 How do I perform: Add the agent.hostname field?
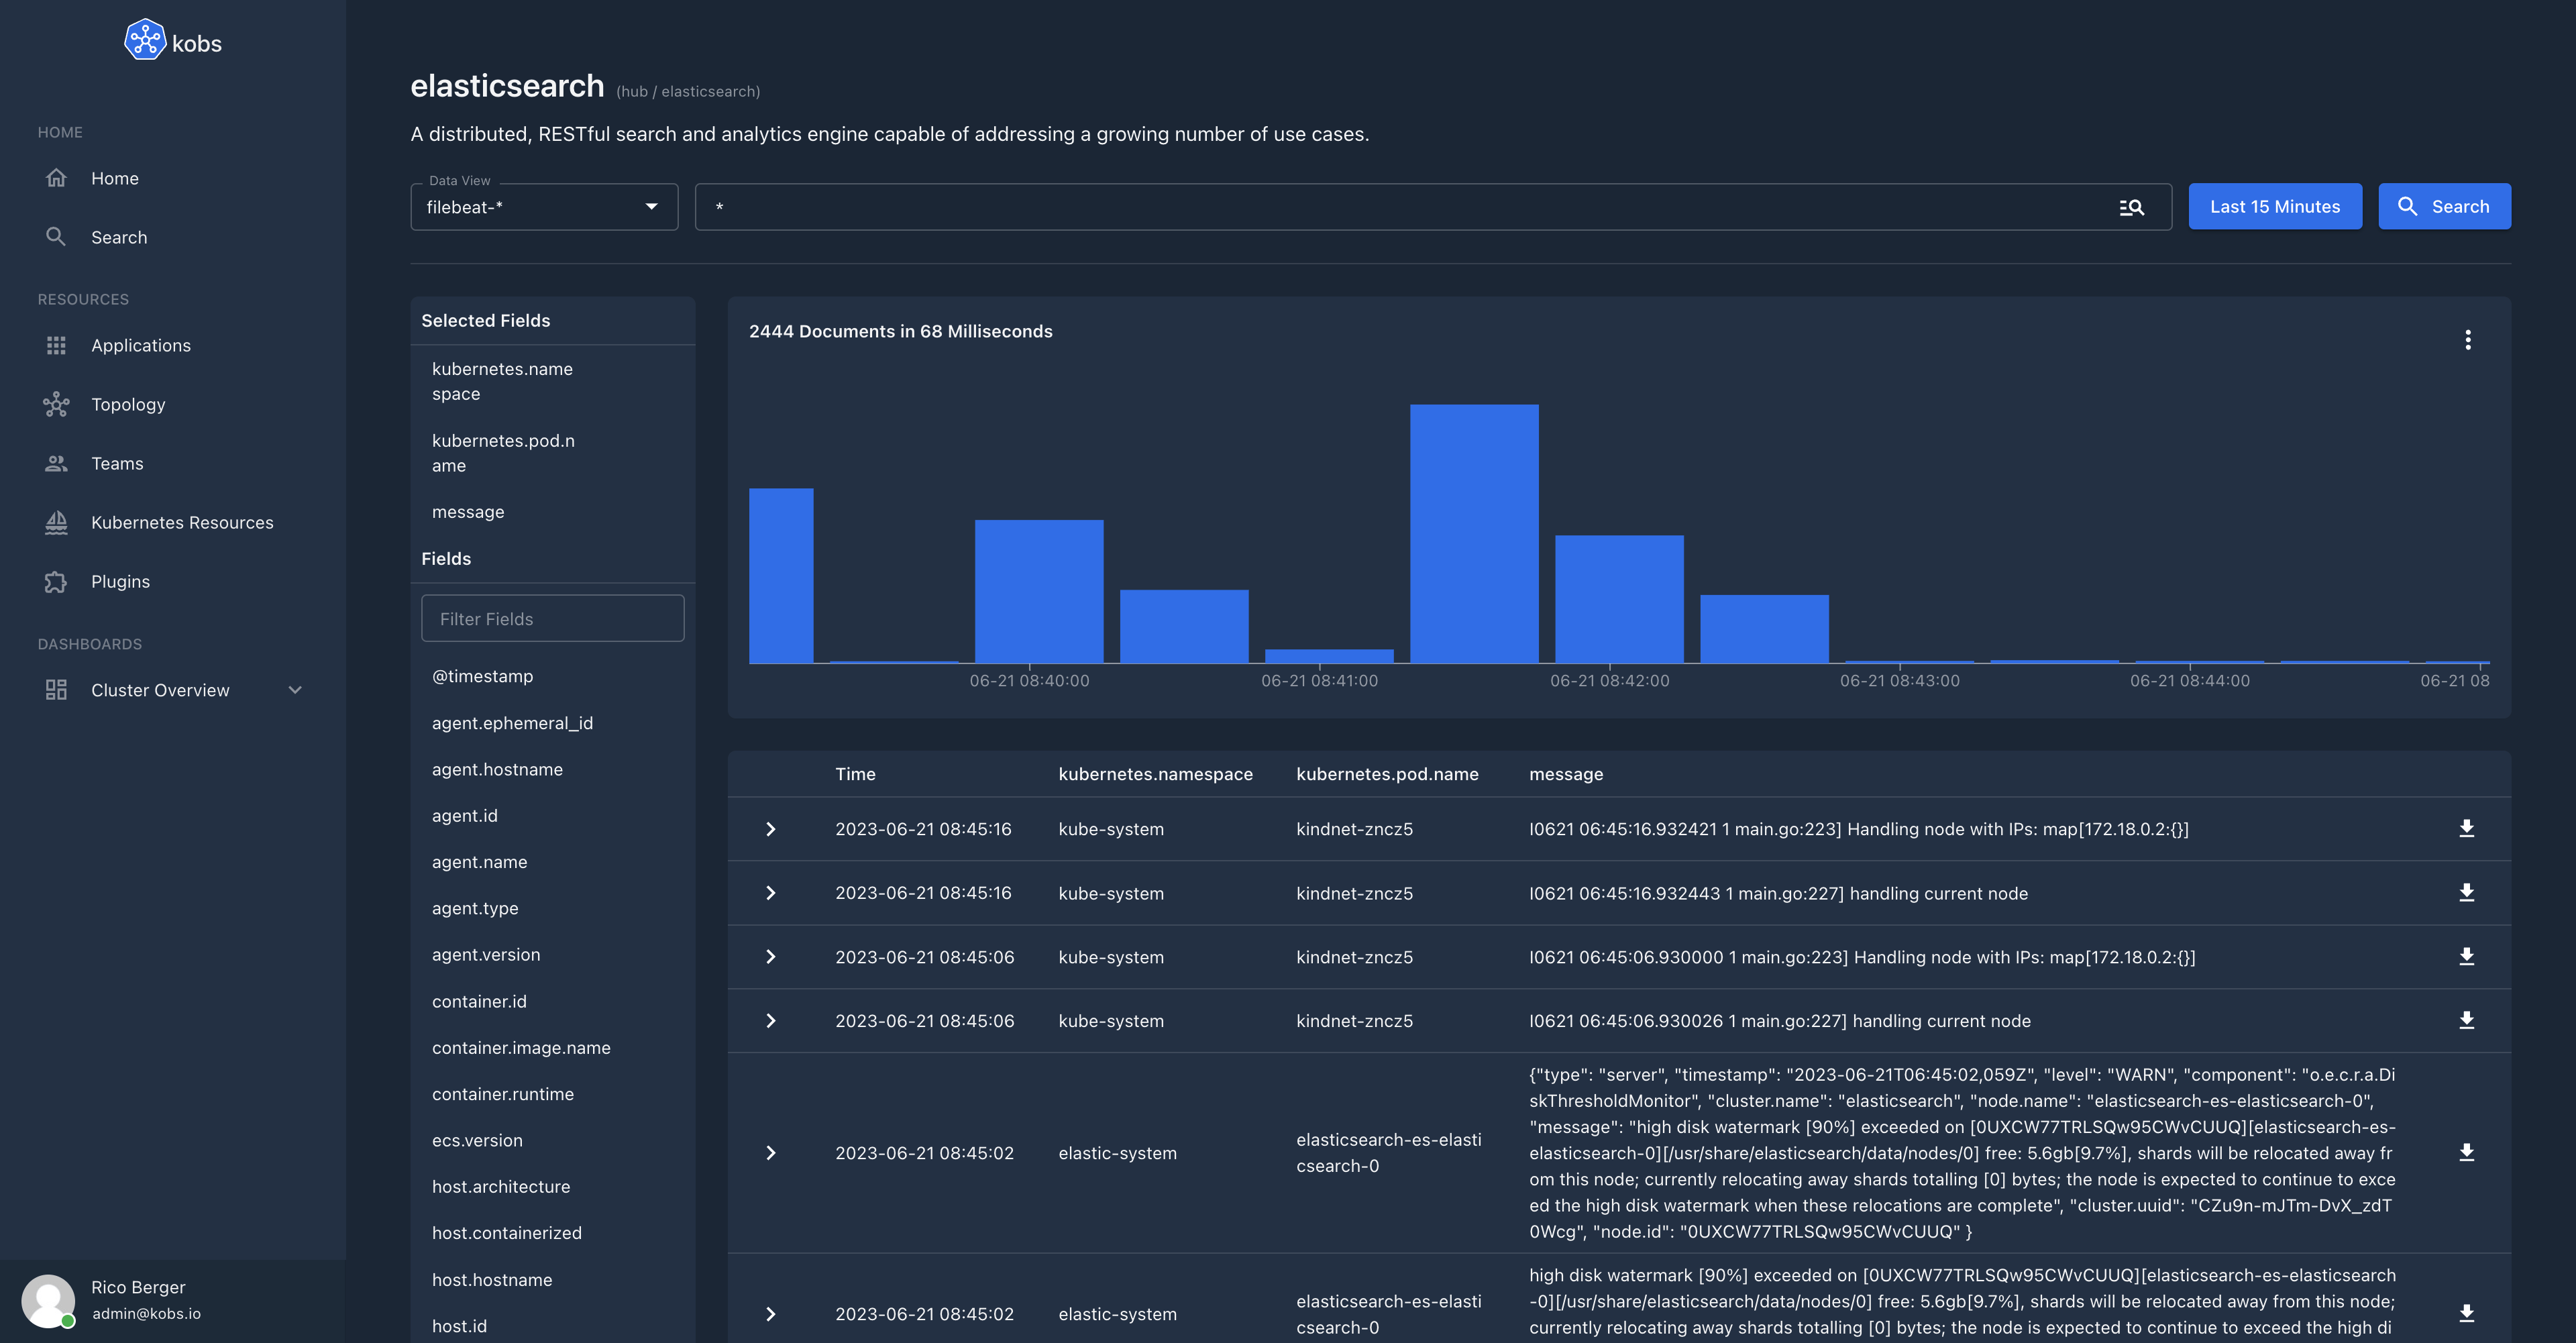tap(497, 769)
